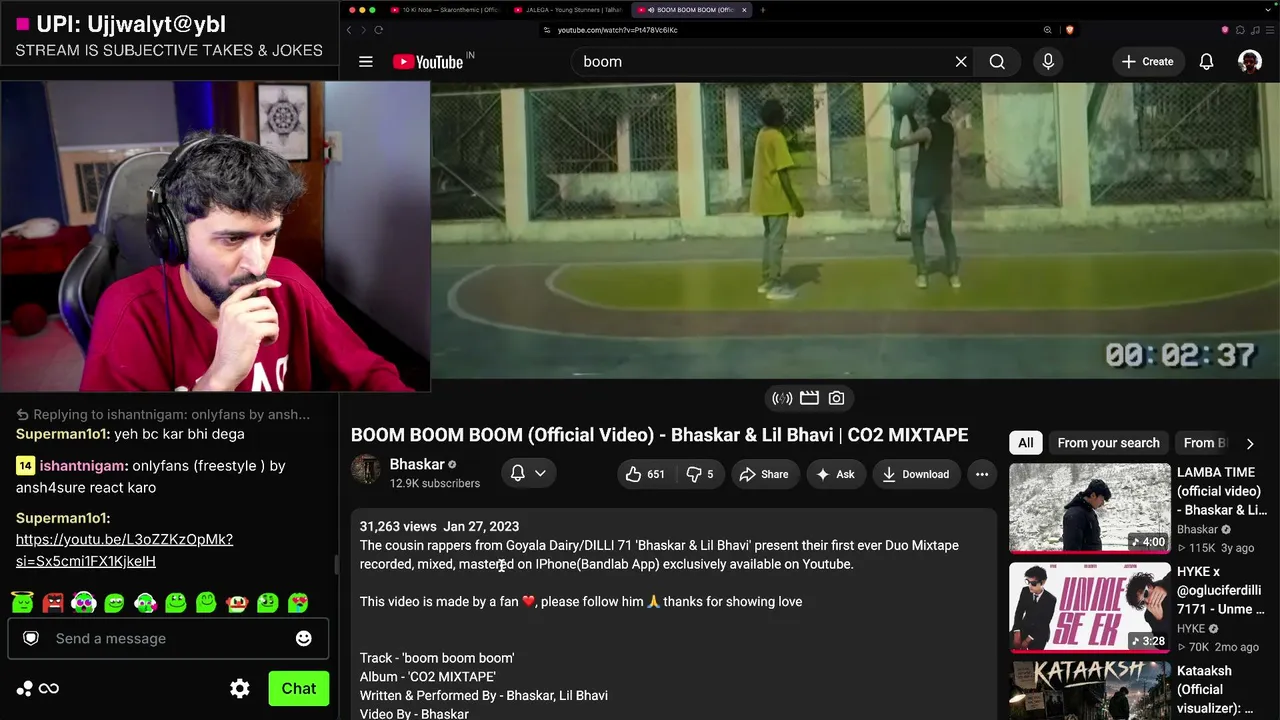Take a screenshot with the camera icon
1280x720 pixels.
click(x=836, y=398)
